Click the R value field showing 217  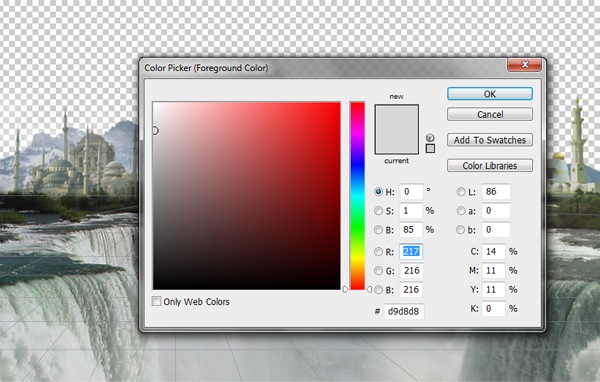(411, 251)
